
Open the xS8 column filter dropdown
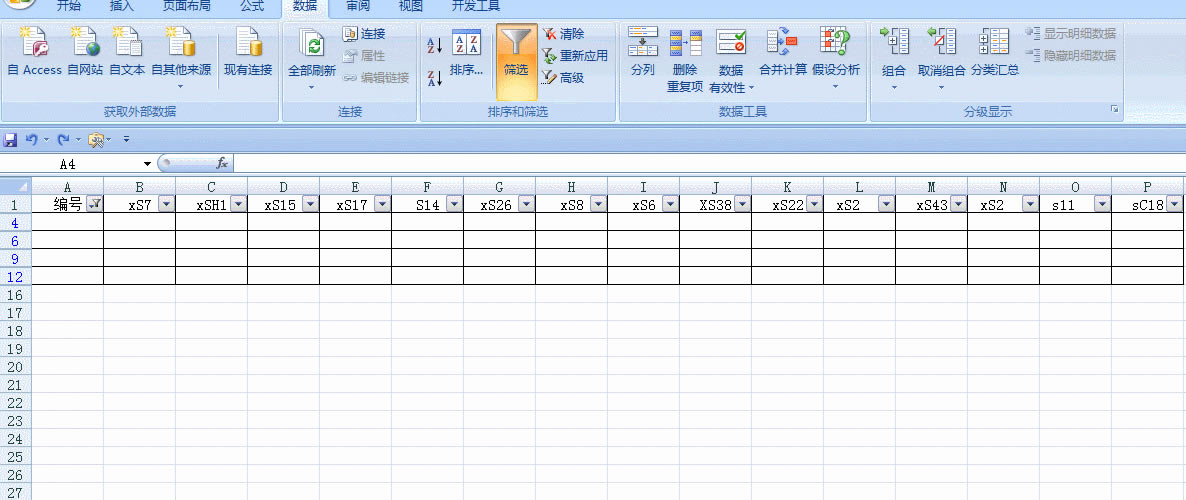tap(598, 204)
